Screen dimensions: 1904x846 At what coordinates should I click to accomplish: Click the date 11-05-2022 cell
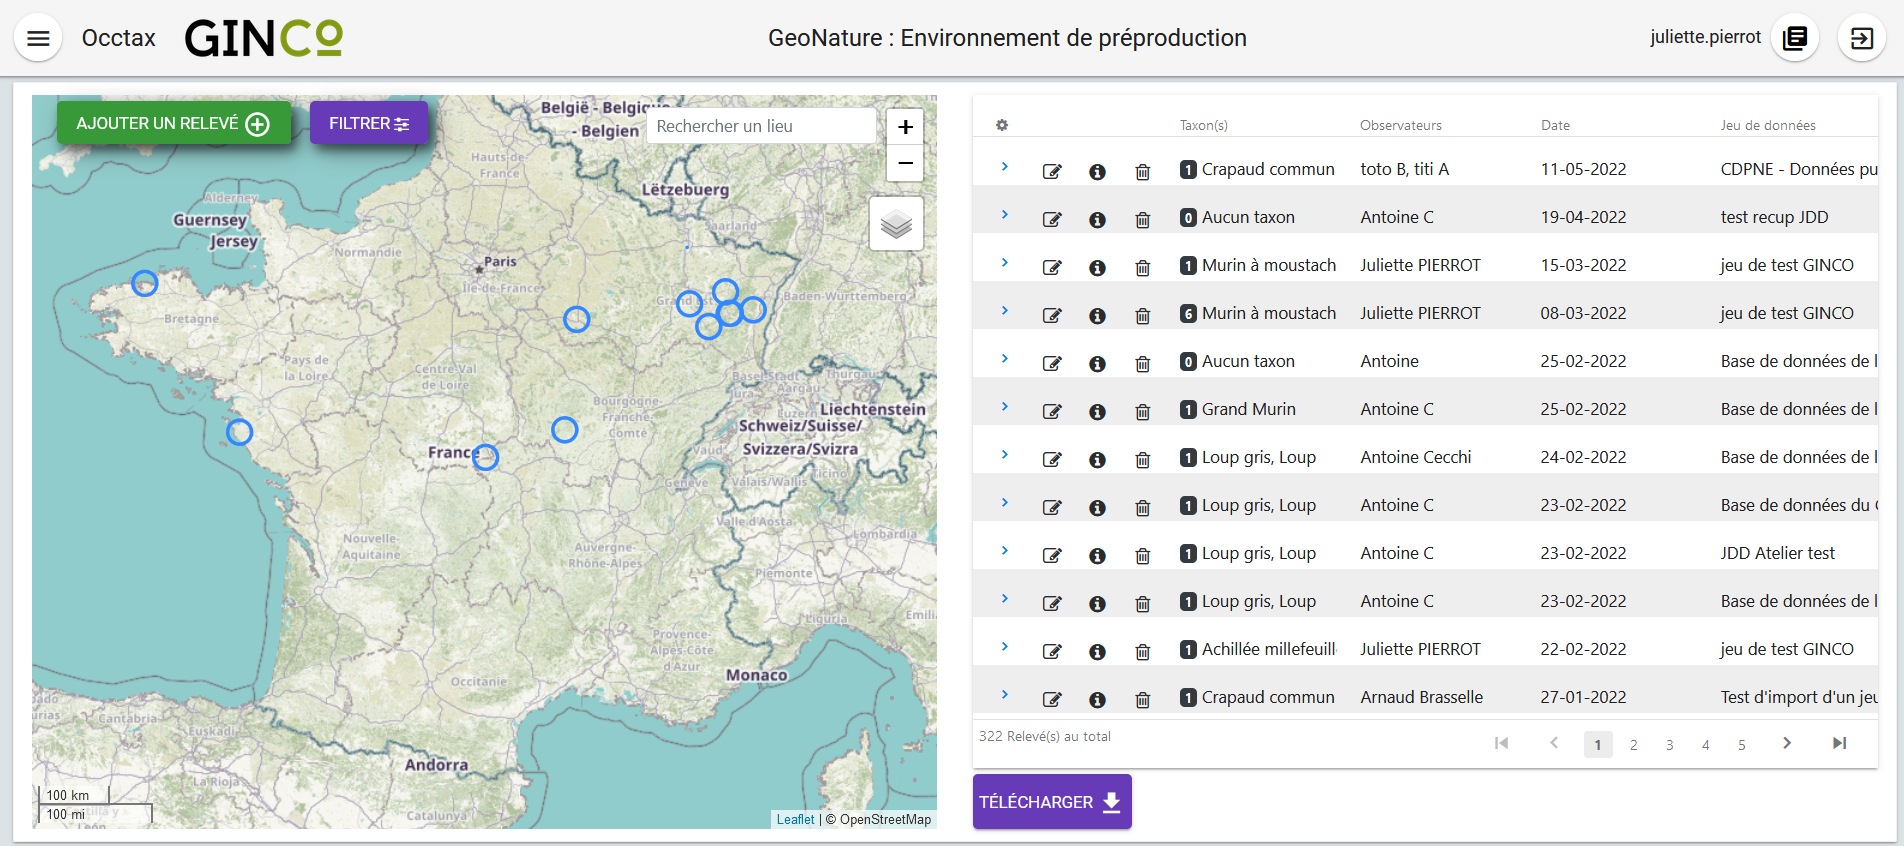(1583, 170)
